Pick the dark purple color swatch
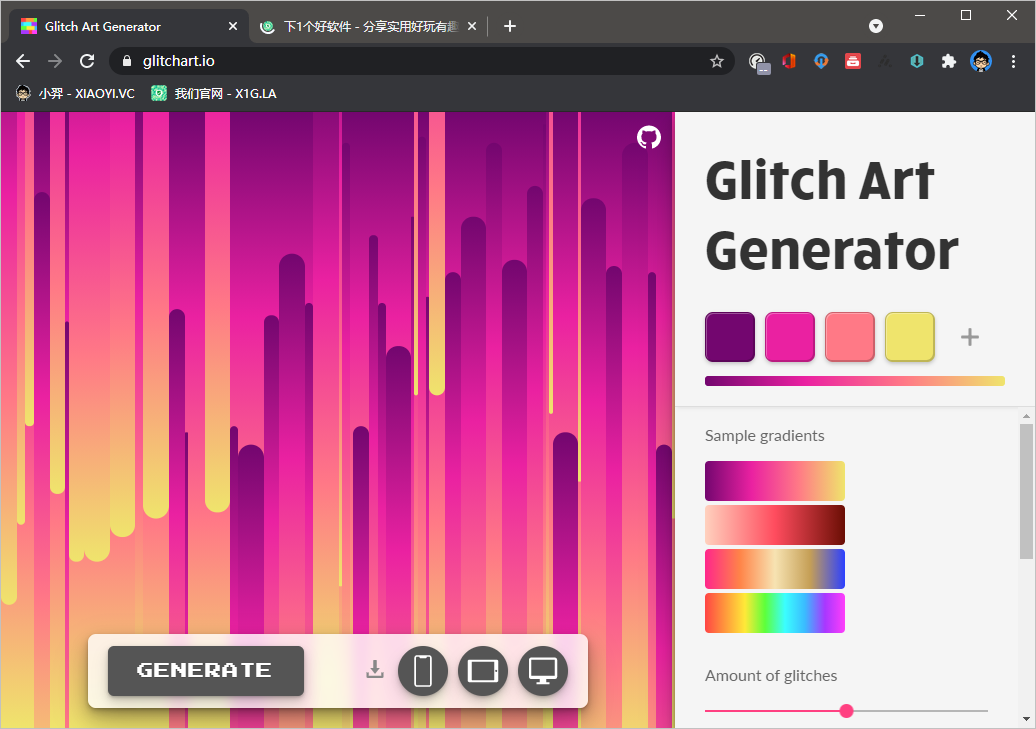 click(730, 337)
